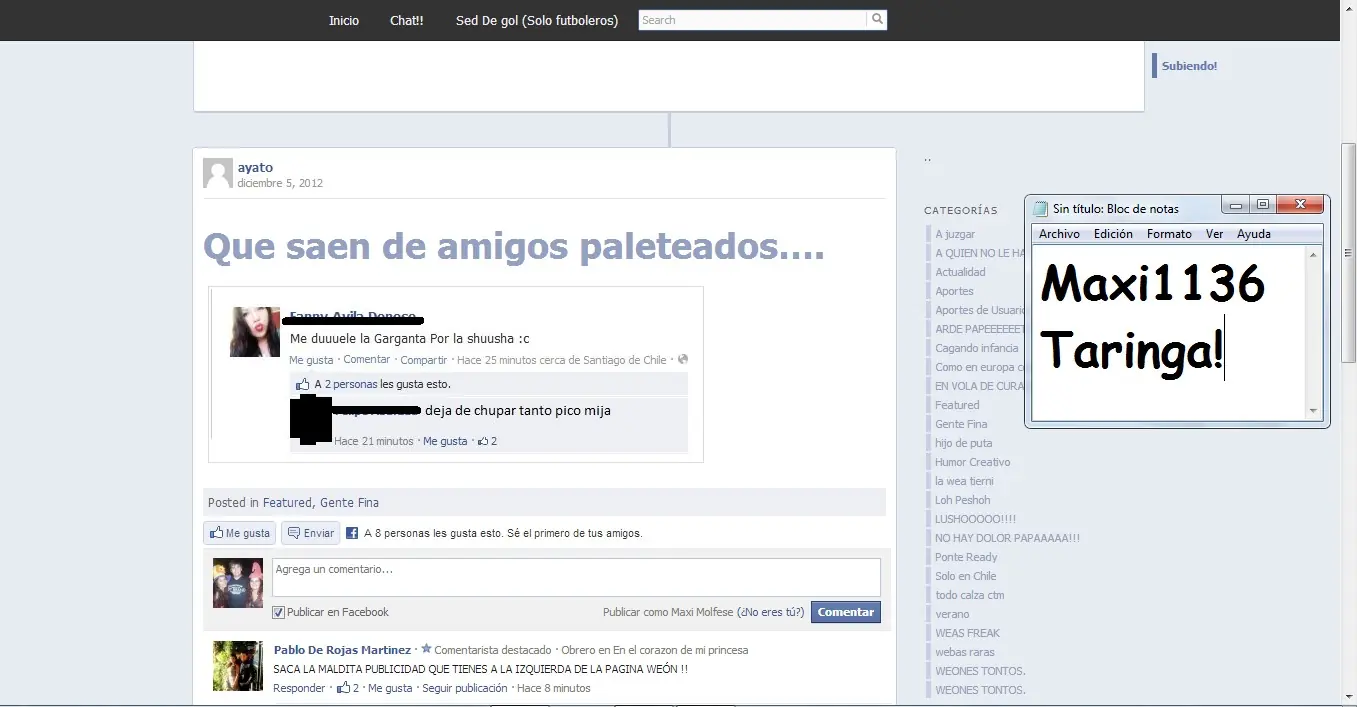The height and width of the screenshot is (707, 1357).
Task: Click the Subiendo! sidebar link
Action: pos(1189,66)
